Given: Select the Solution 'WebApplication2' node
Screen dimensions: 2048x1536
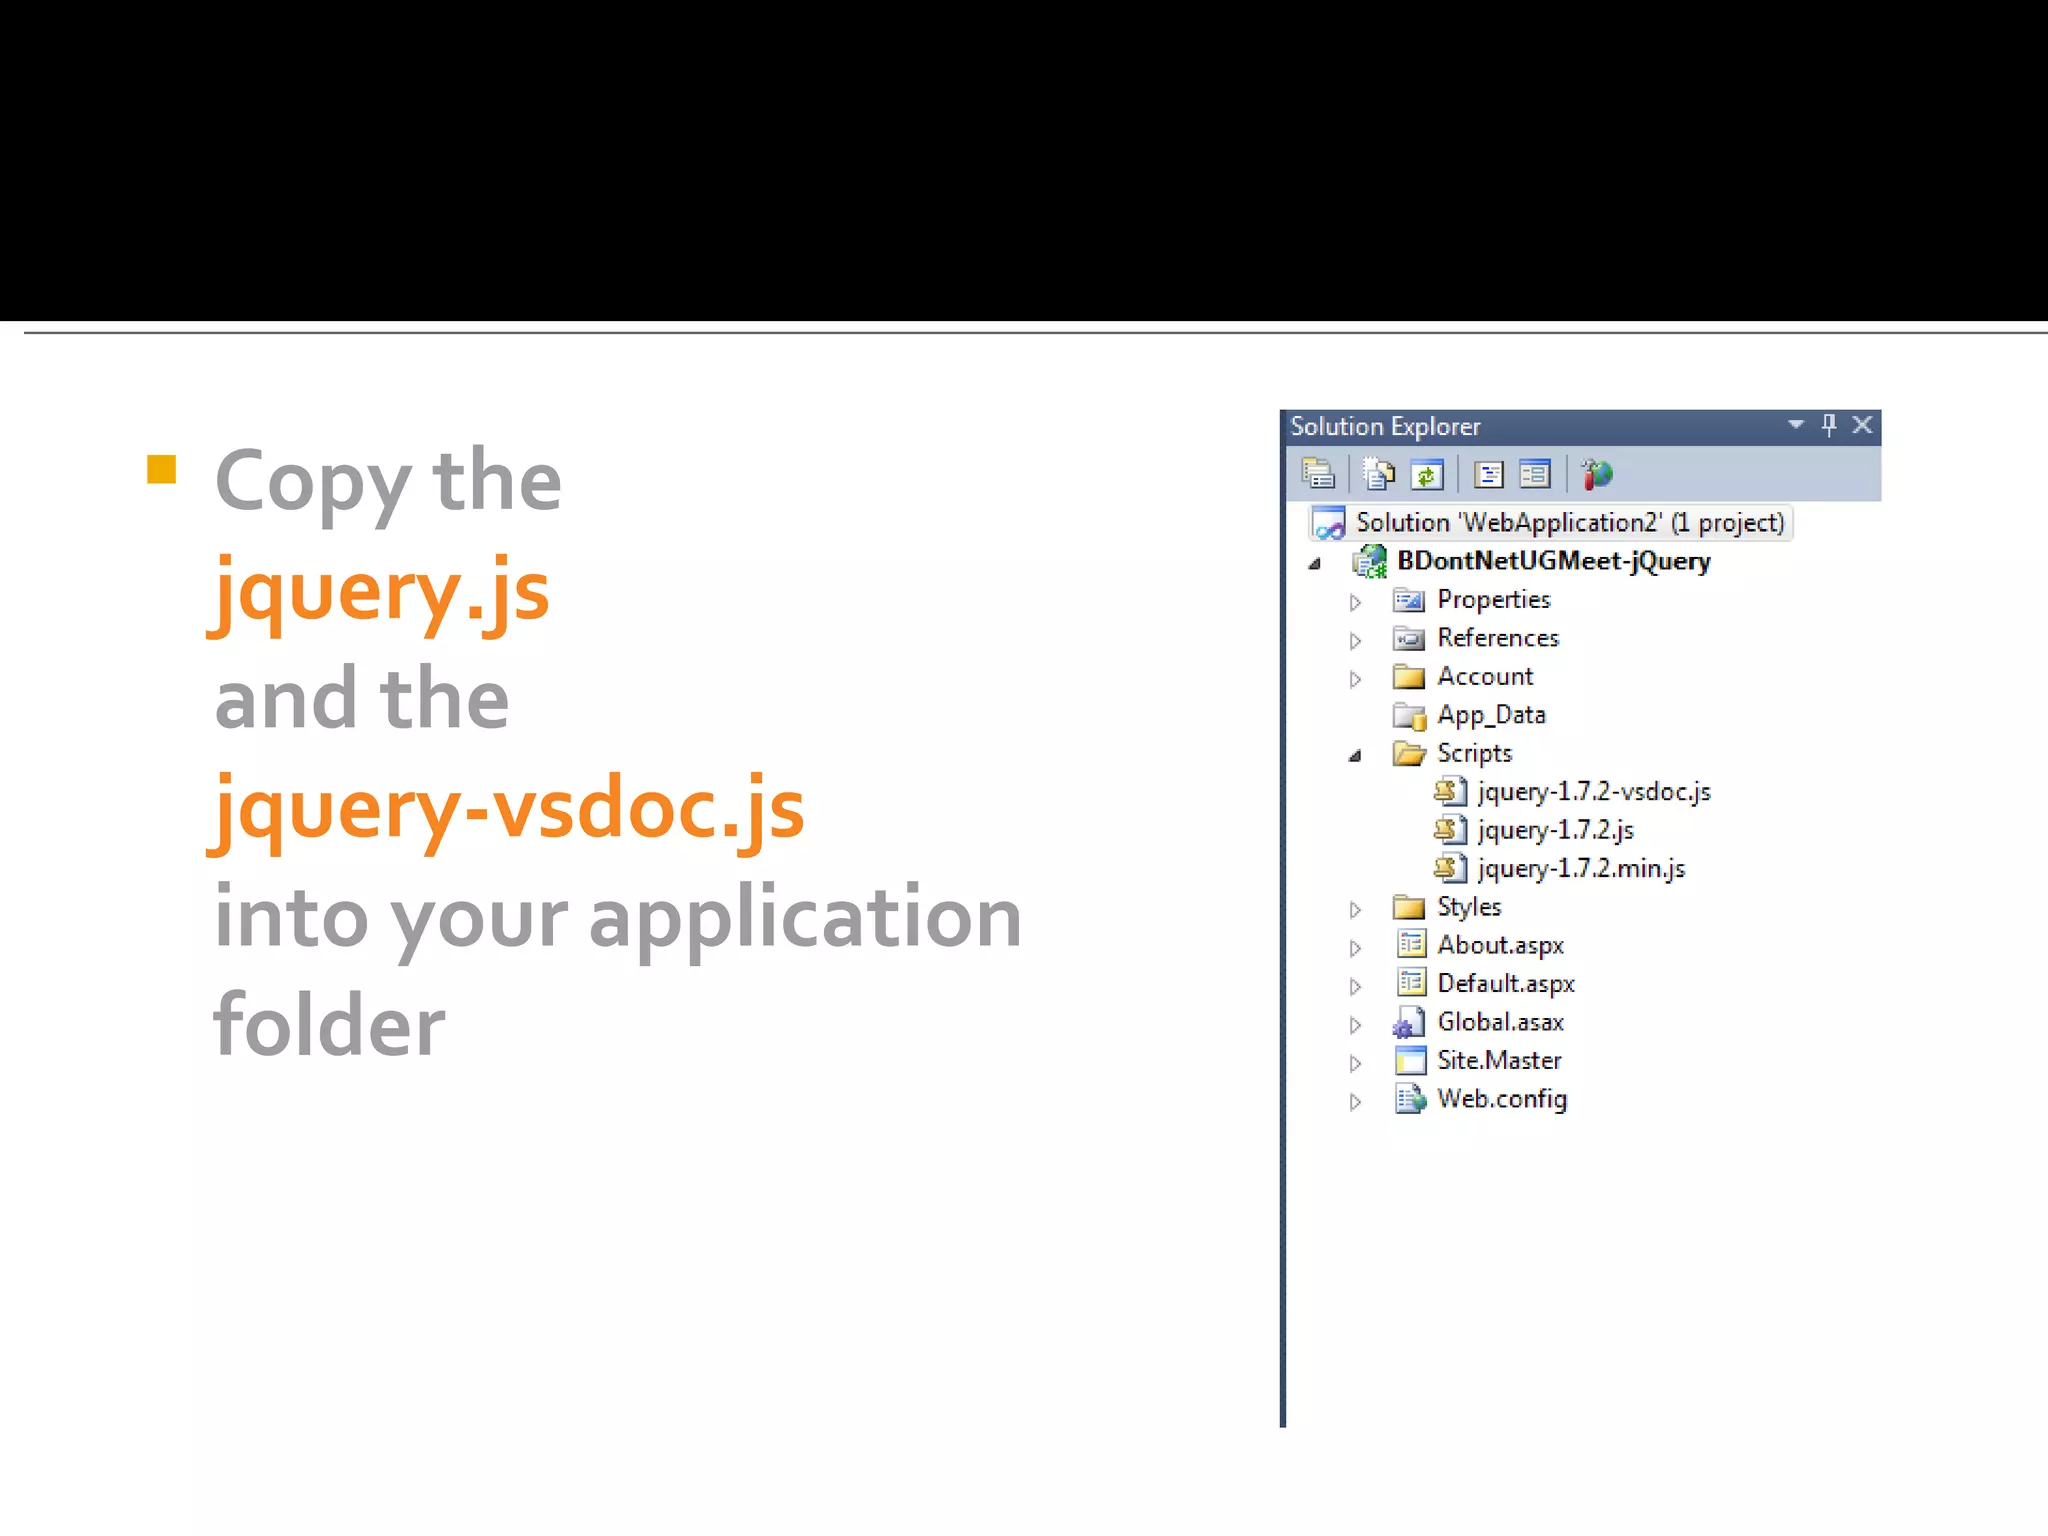Looking at the screenshot, I should [1551, 523].
